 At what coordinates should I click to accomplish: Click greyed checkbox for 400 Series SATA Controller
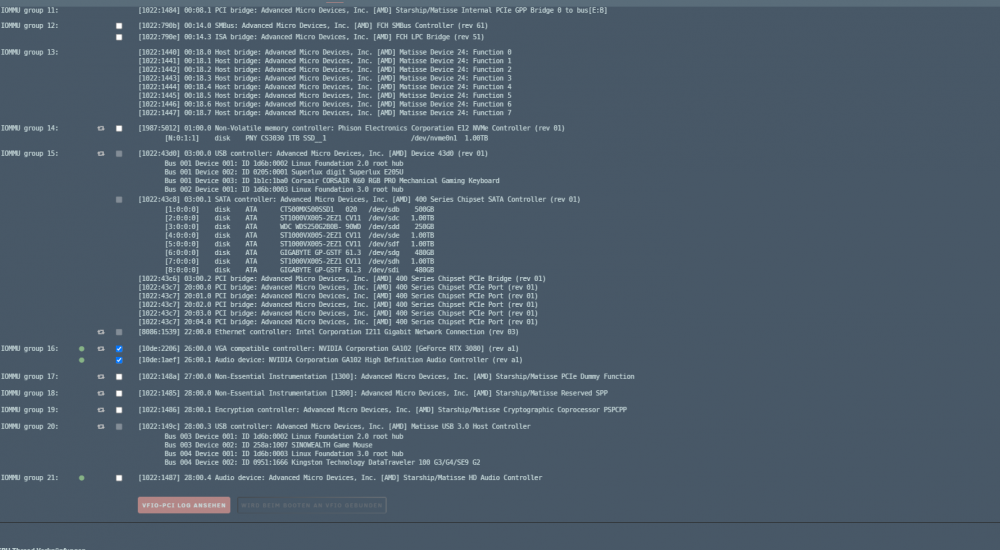pyautogui.click(x=119, y=200)
